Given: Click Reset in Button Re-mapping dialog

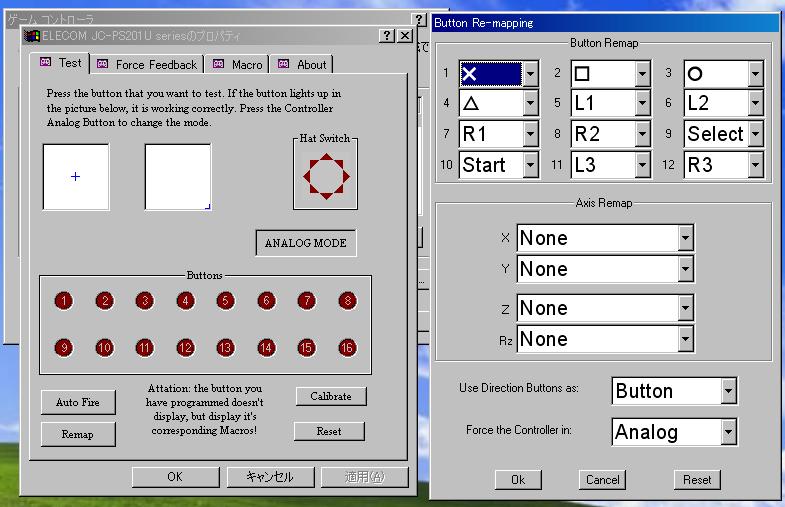Looking at the screenshot, I should [x=697, y=480].
